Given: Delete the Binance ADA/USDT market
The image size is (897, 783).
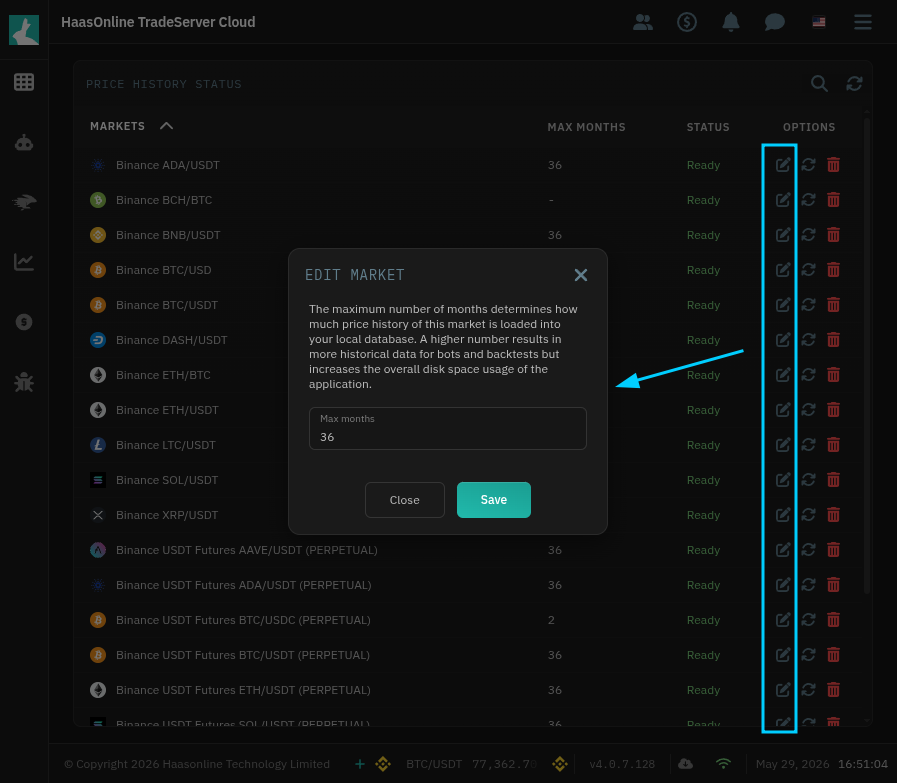Looking at the screenshot, I should [834, 165].
